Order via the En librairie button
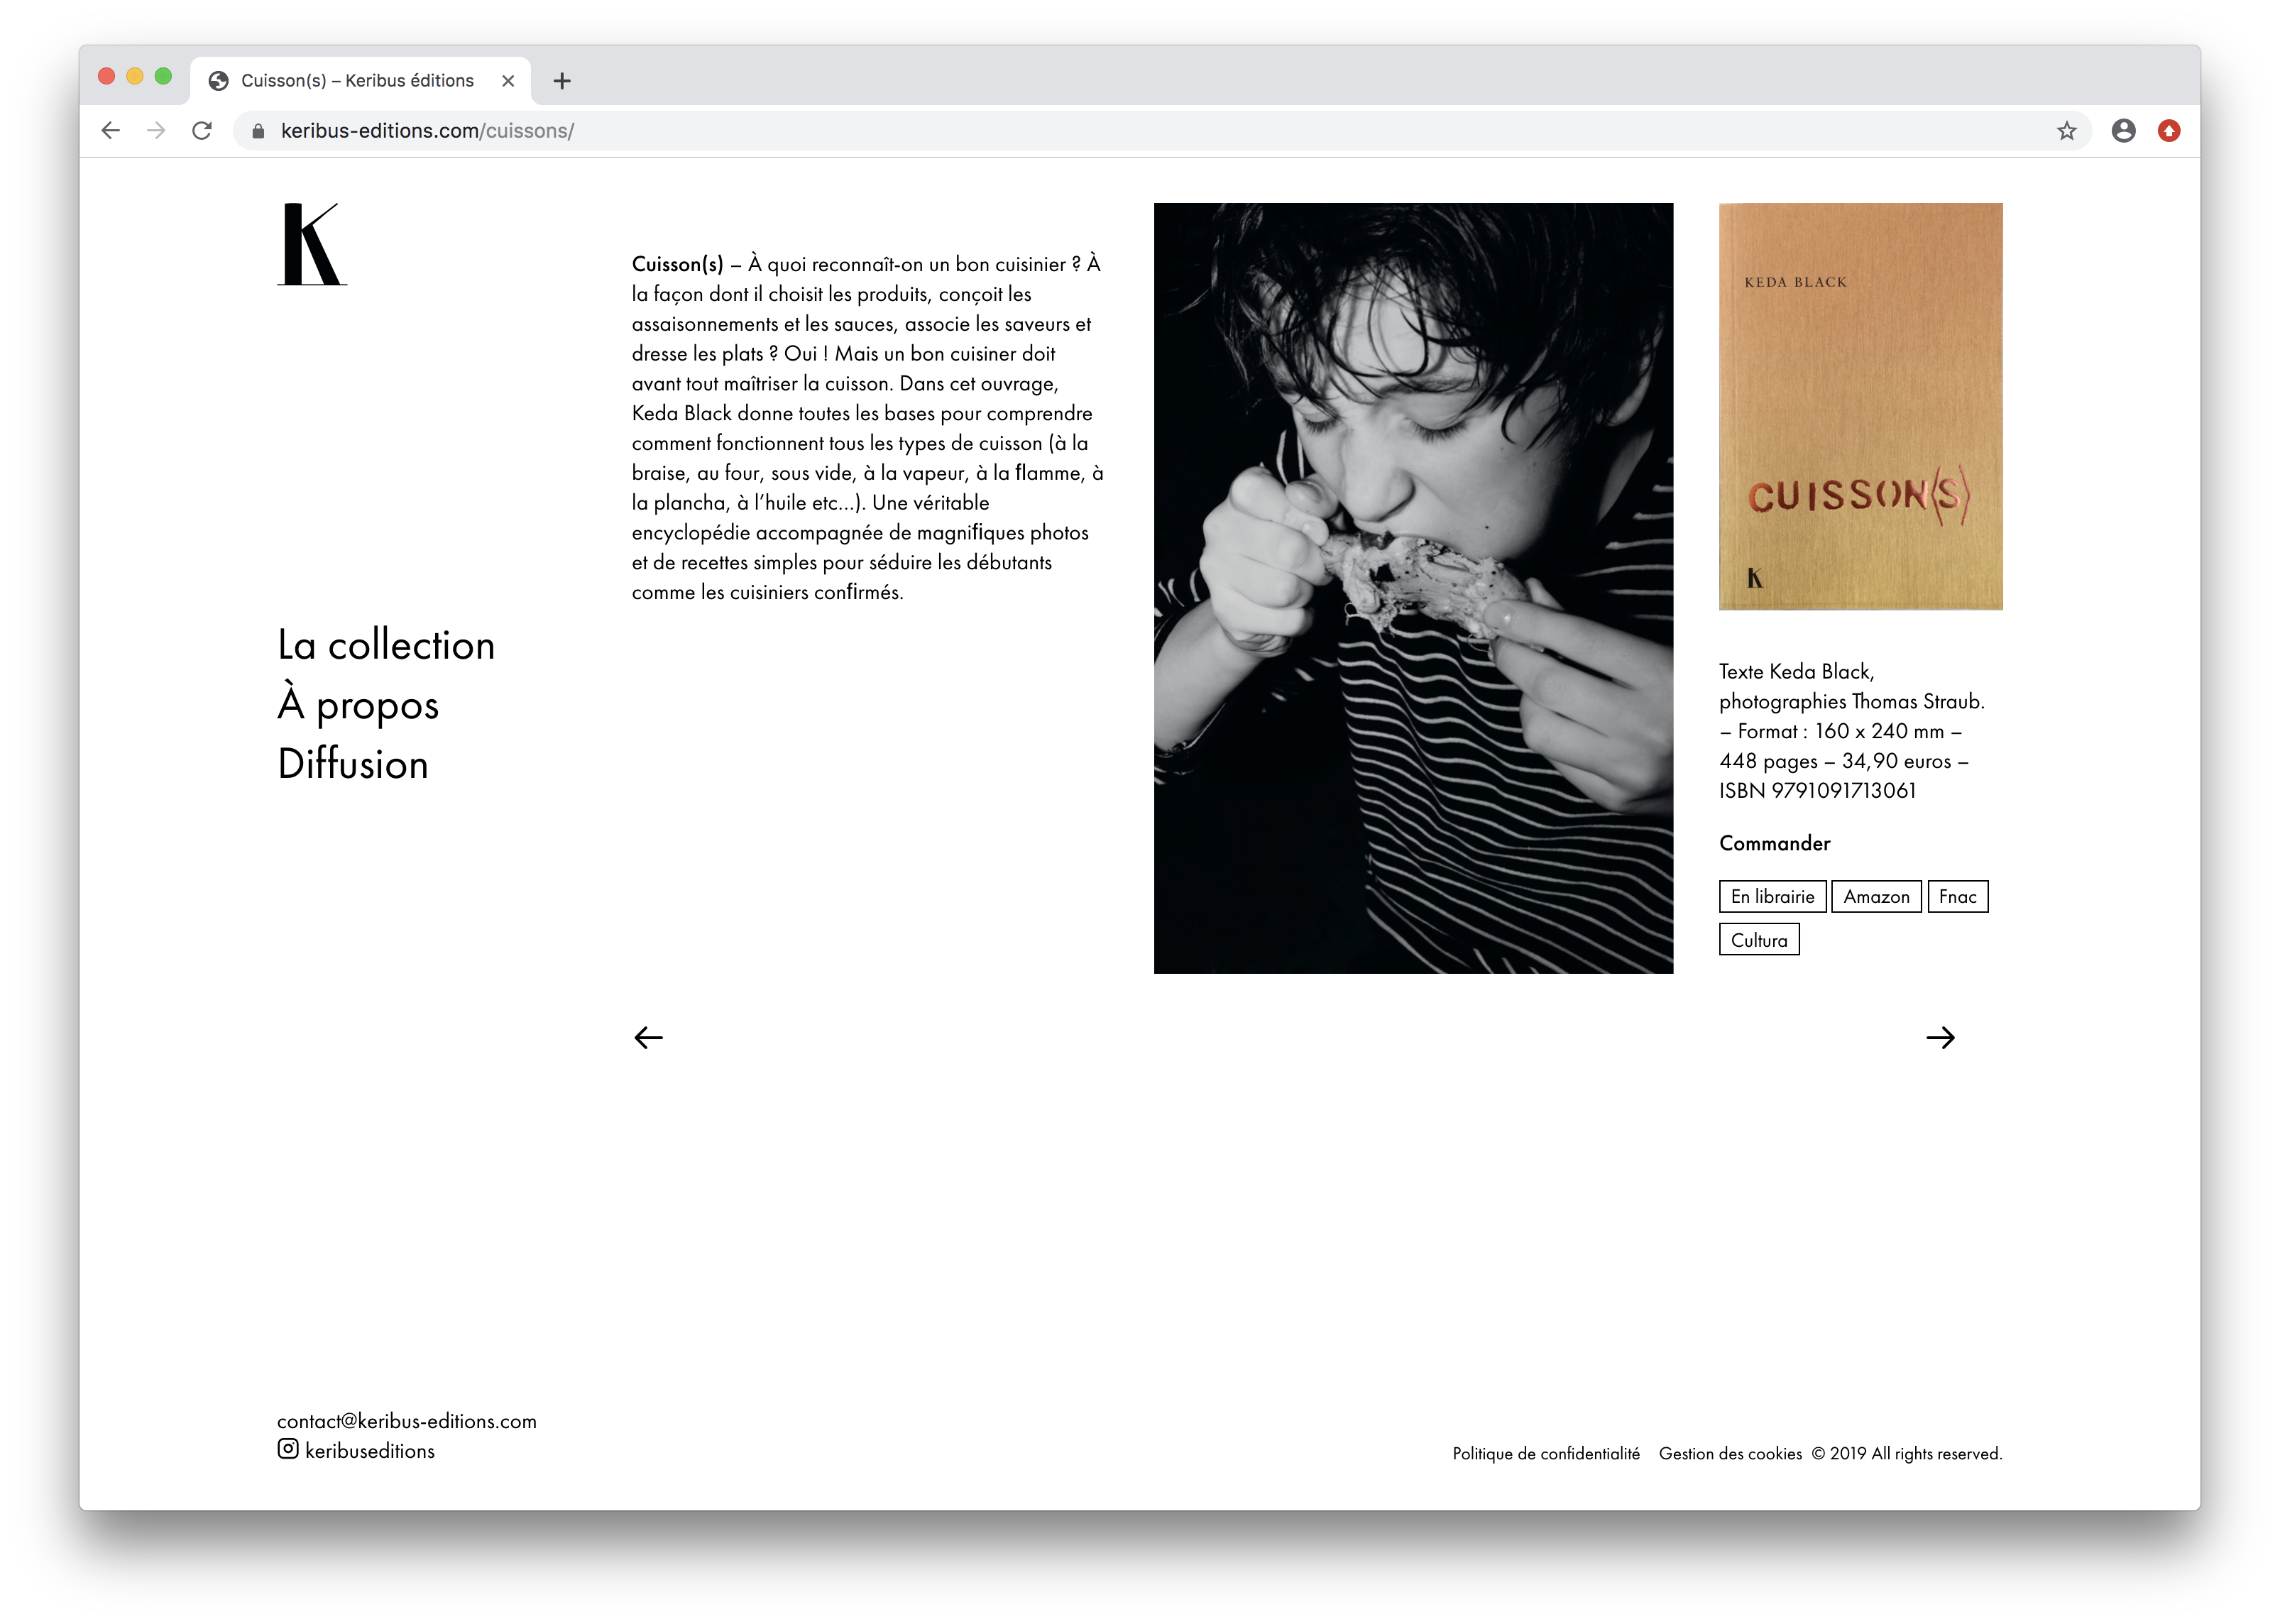 (x=1772, y=896)
